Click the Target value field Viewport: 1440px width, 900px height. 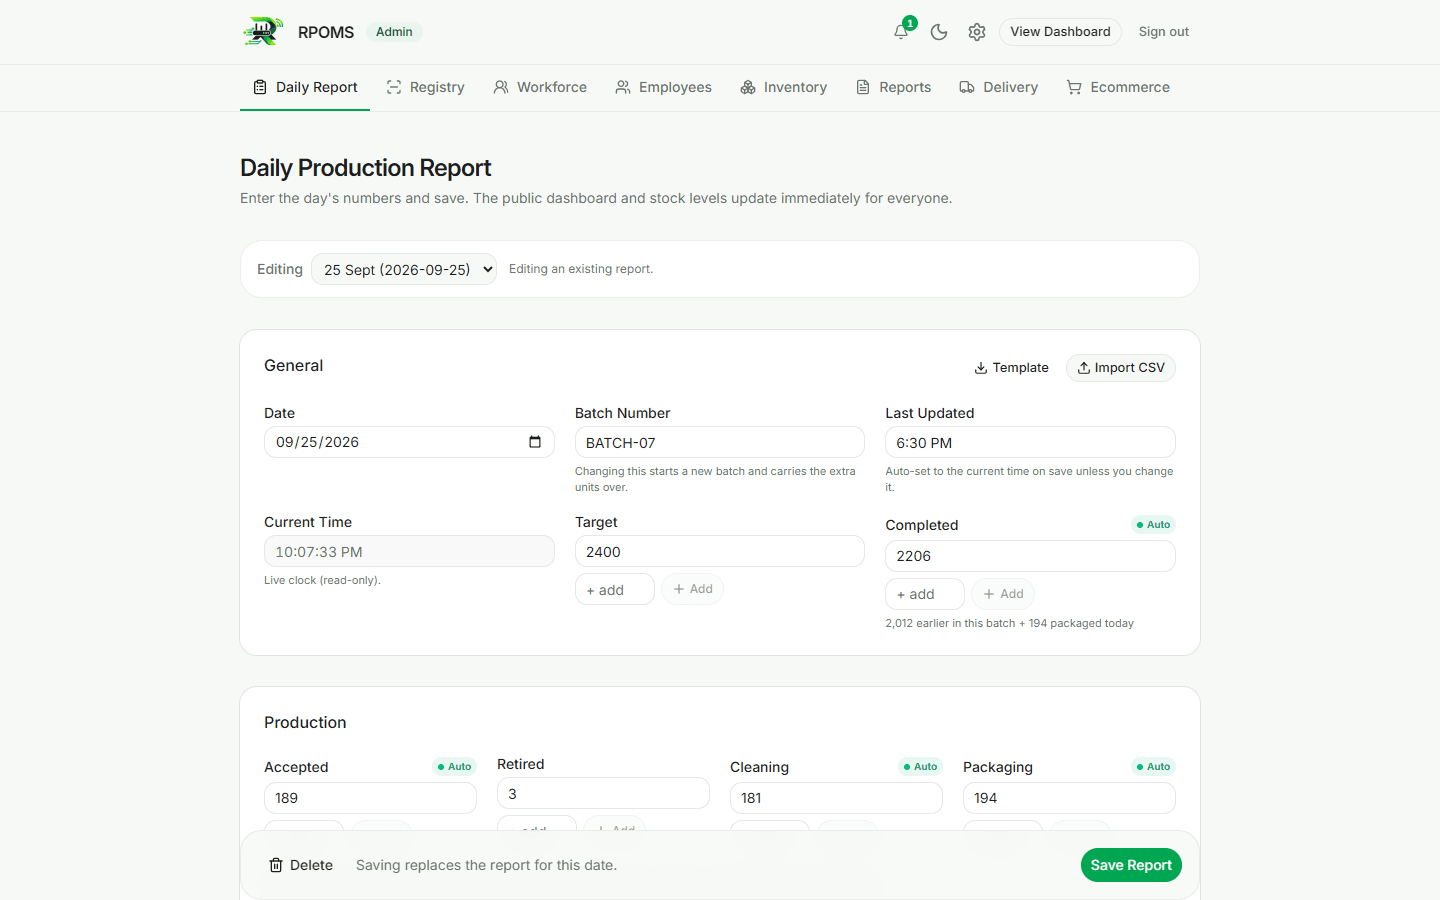click(x=720, y=551)
